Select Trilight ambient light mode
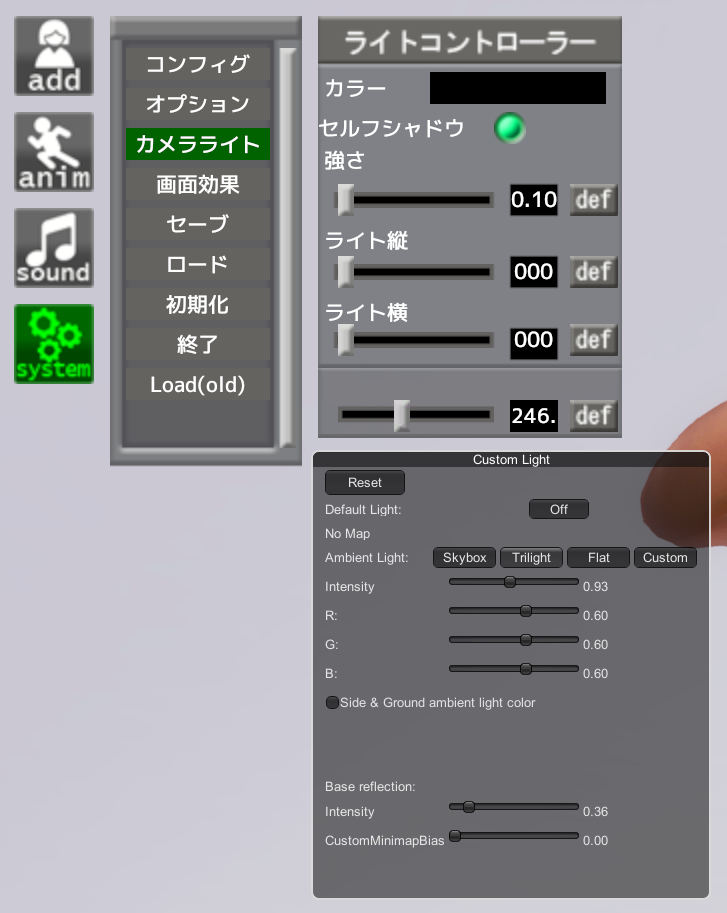This screenshot has height=913, width=727. (531, 557)
